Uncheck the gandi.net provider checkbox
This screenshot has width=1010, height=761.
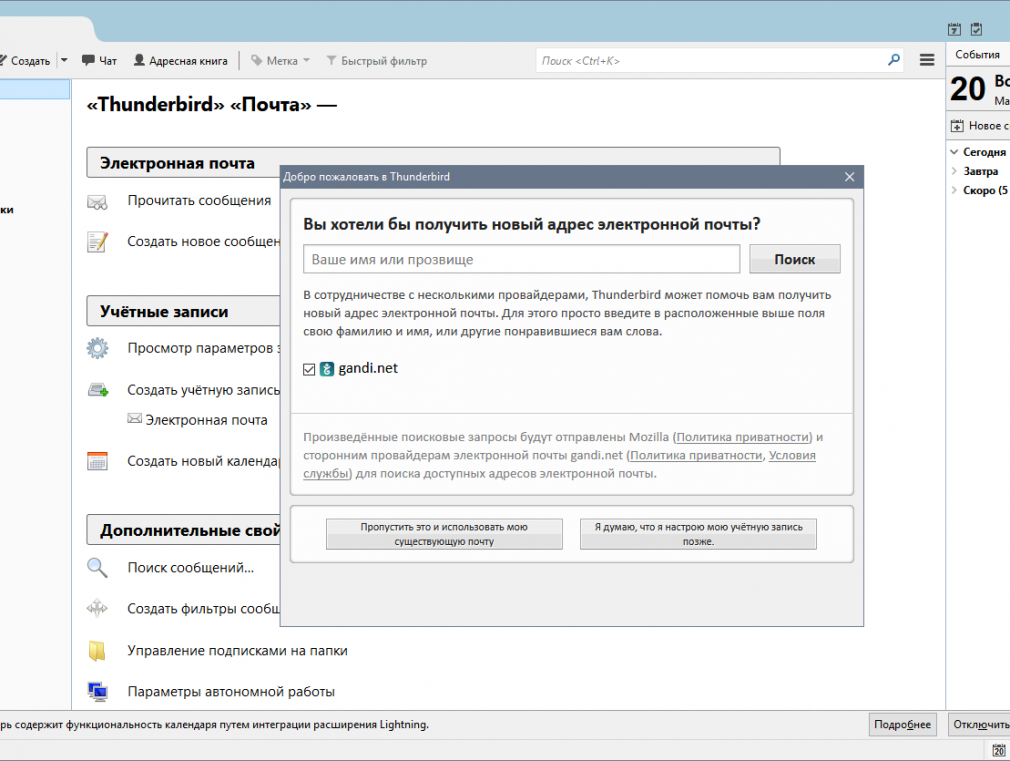tap(309, 369)
